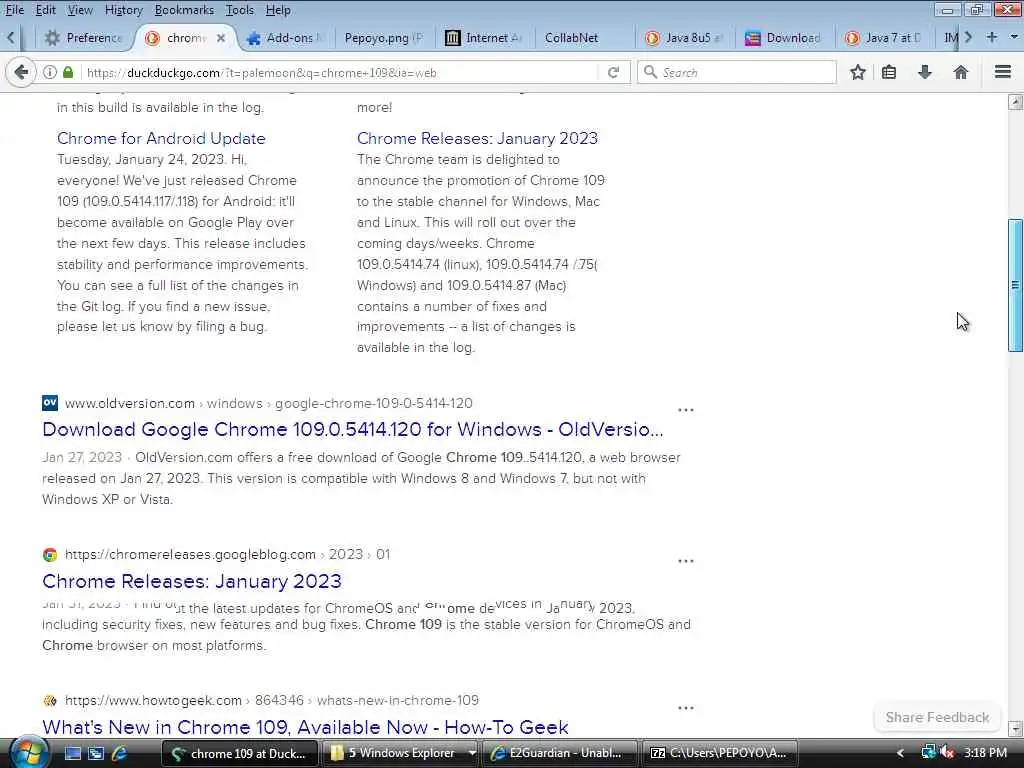
Task: Open more options for OldVersion result
Action: pyautogui.click(x=685, y=410)
